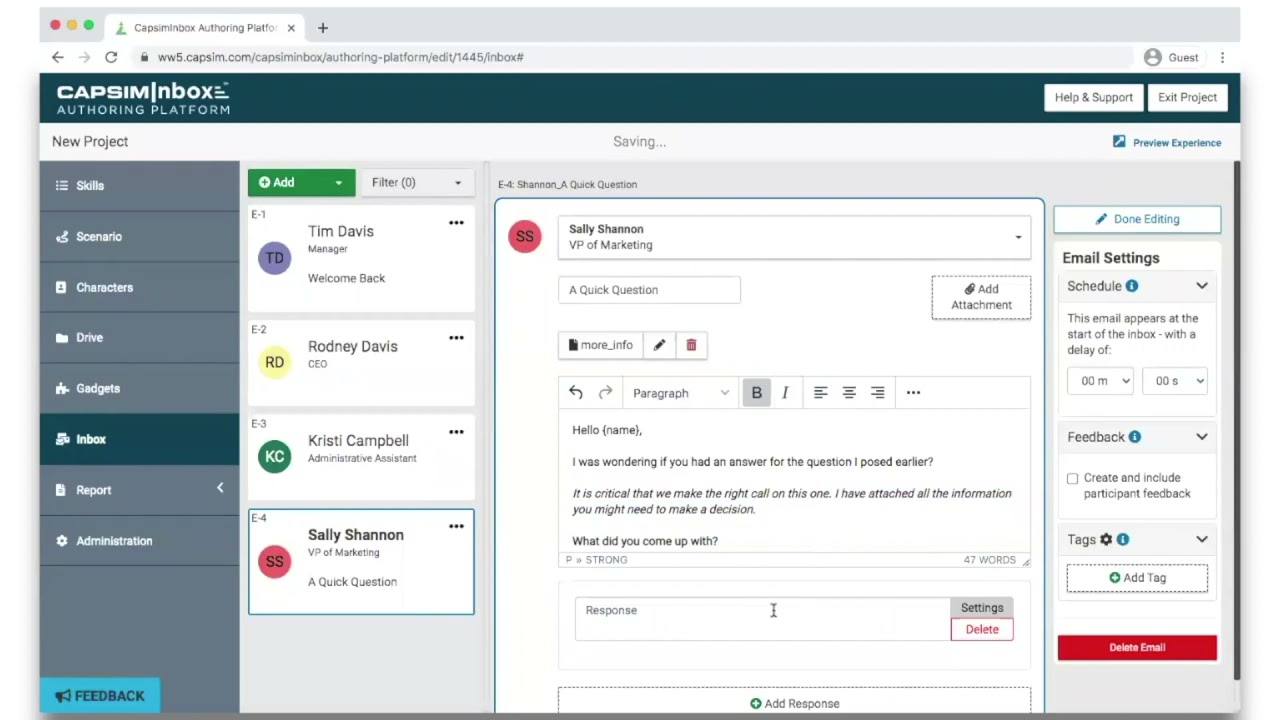Image resolution: width=1280 pixels, height=720 pixels.
Task: Open the FEEDBACK button at bottom left
Action: (x=100, y=696)
